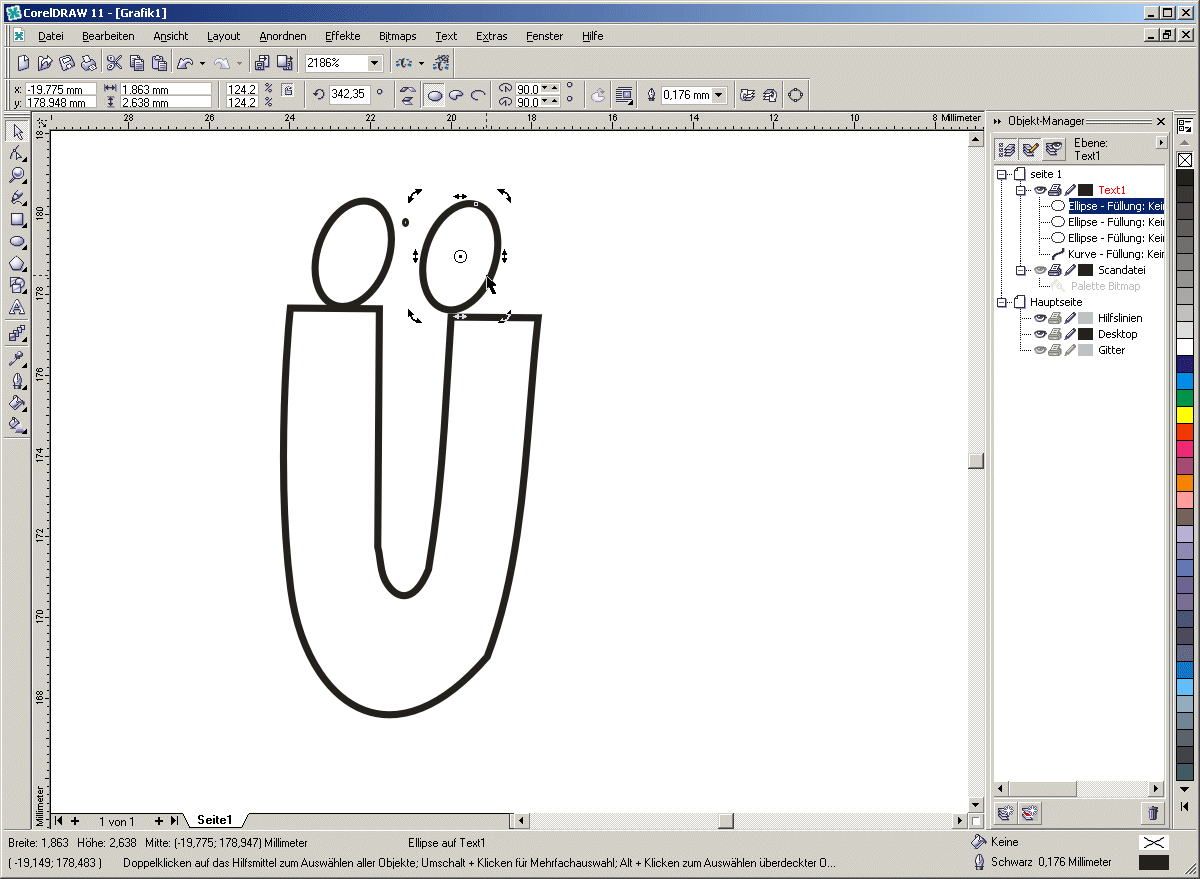1200x879 pixels.
Task: Select the Basic Shapes tool
Action: point(17,286)
